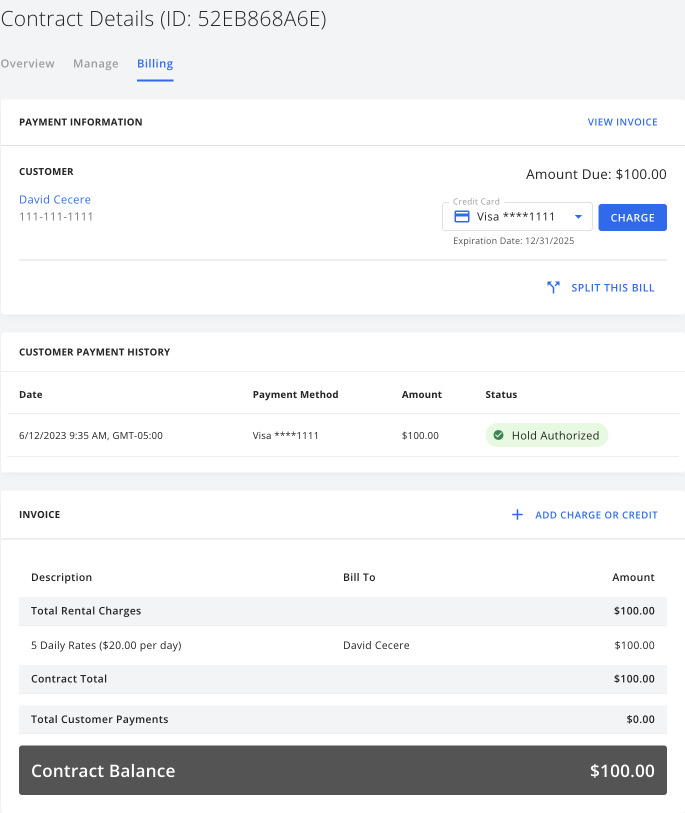This screenshot has width=685, height=813.
Task: Click the Contract Details (ID: 52EB868A6E) title
Action: 163,19
